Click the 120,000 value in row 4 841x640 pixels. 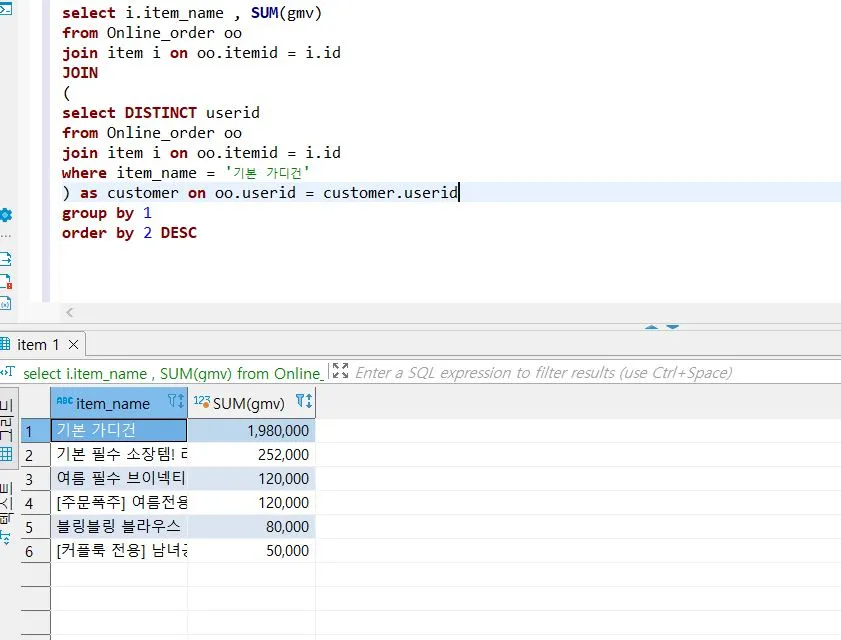pos(283,503)
